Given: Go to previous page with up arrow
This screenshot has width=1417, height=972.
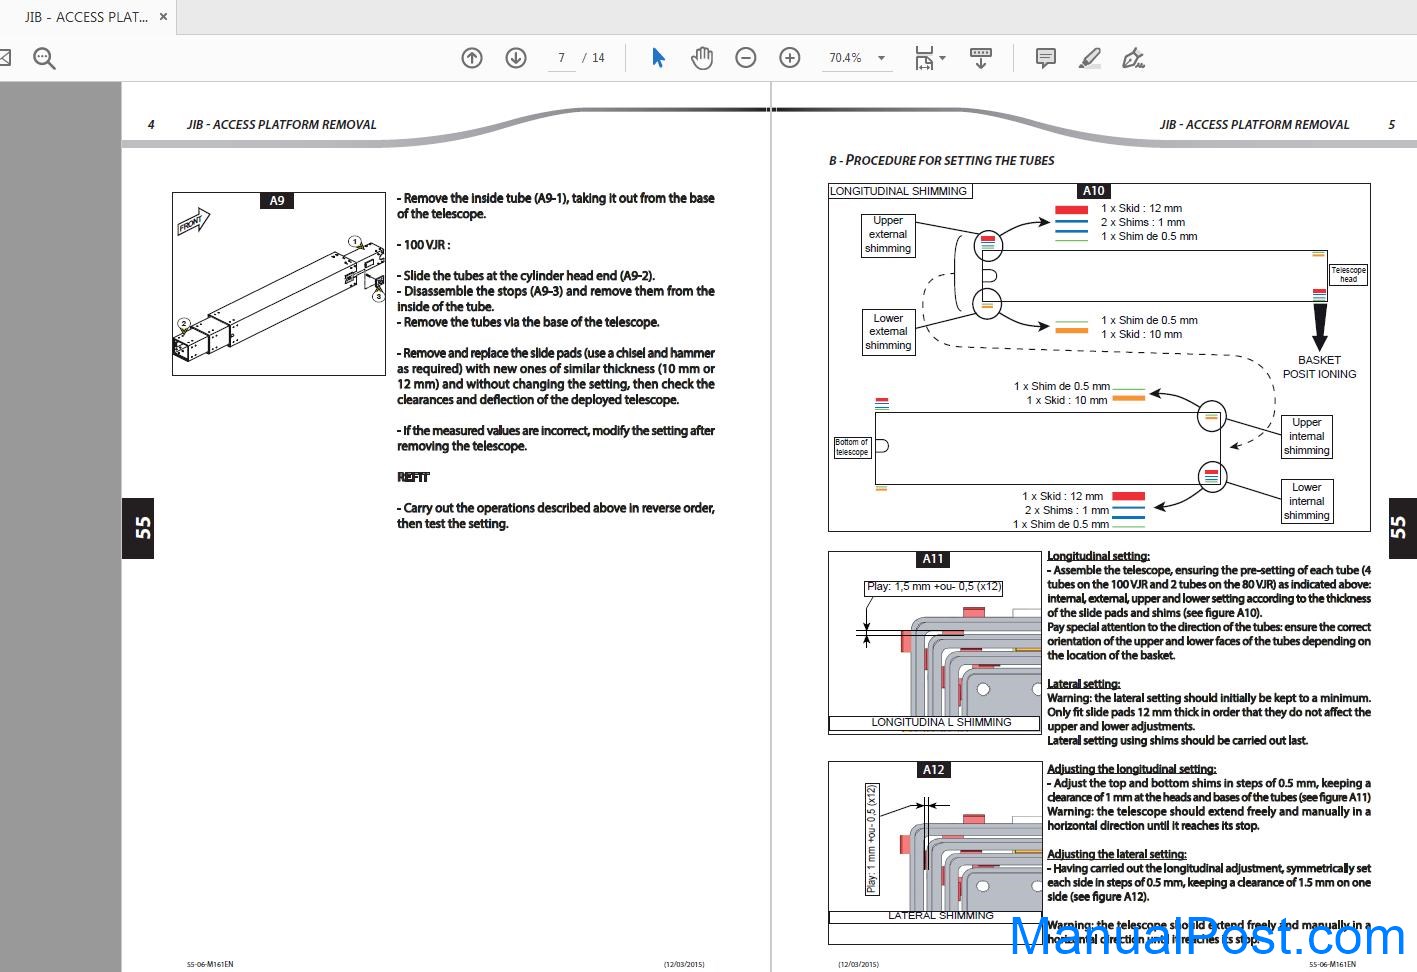Looking at the screenshot, I should click(x=472, y=58).
